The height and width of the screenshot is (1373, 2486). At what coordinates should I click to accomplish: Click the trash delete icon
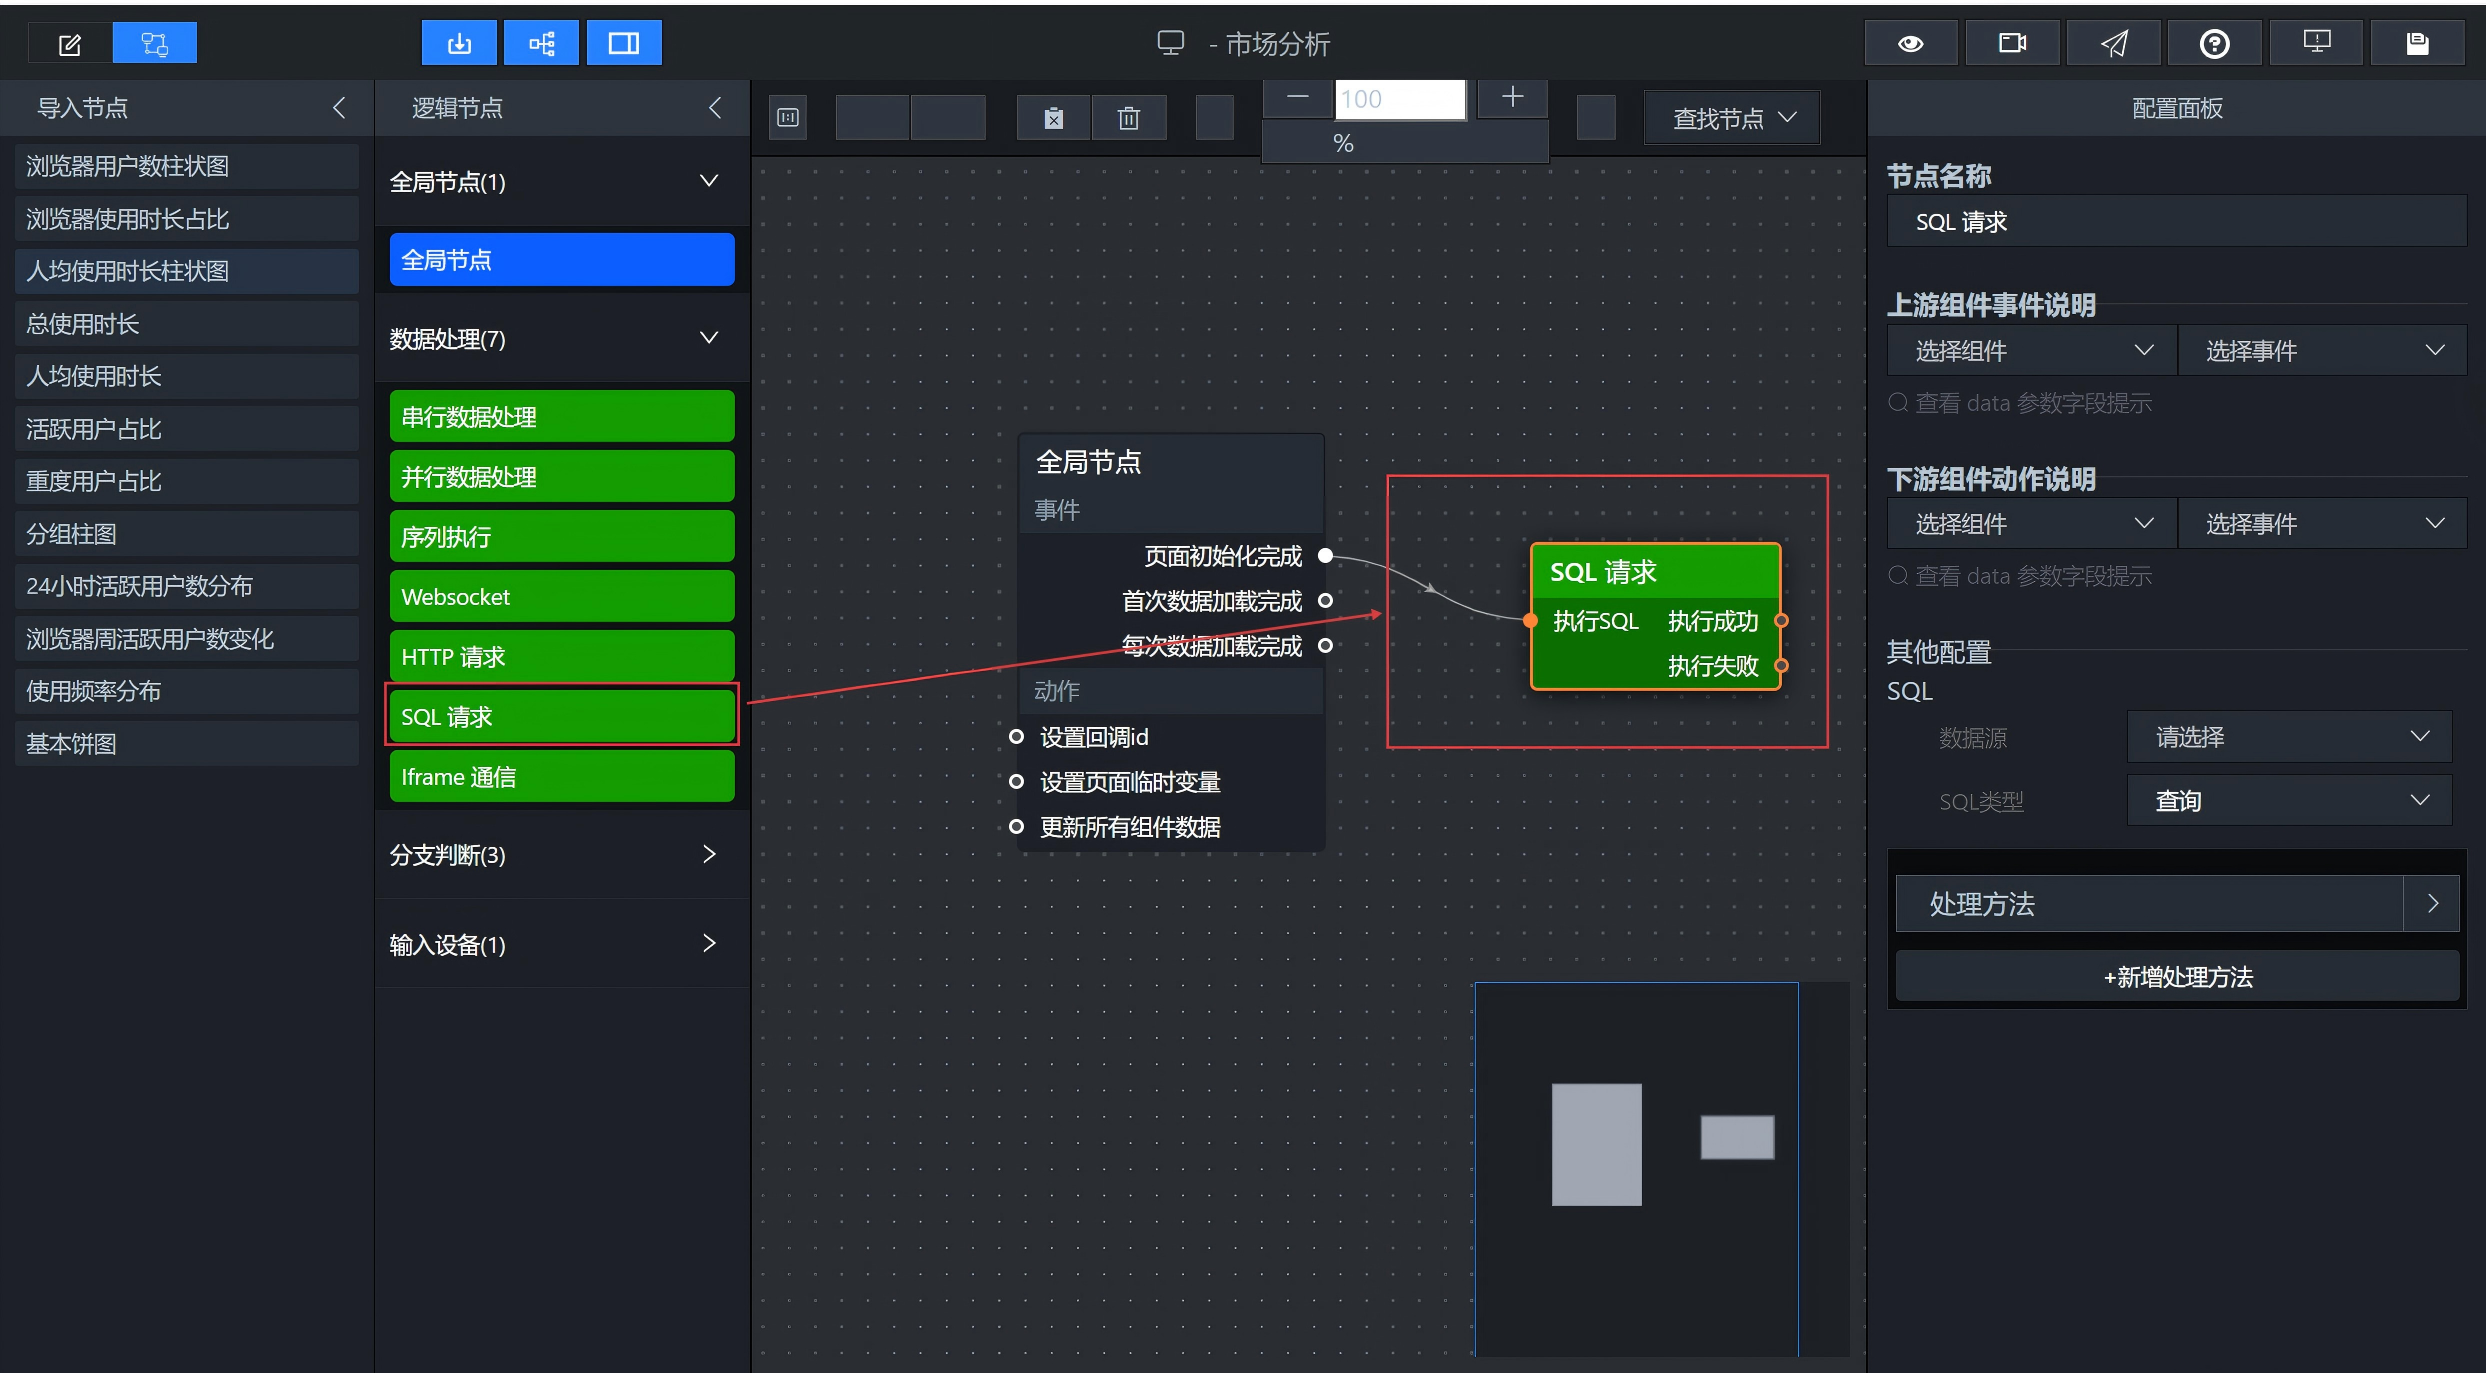[x=1129, y=118]
